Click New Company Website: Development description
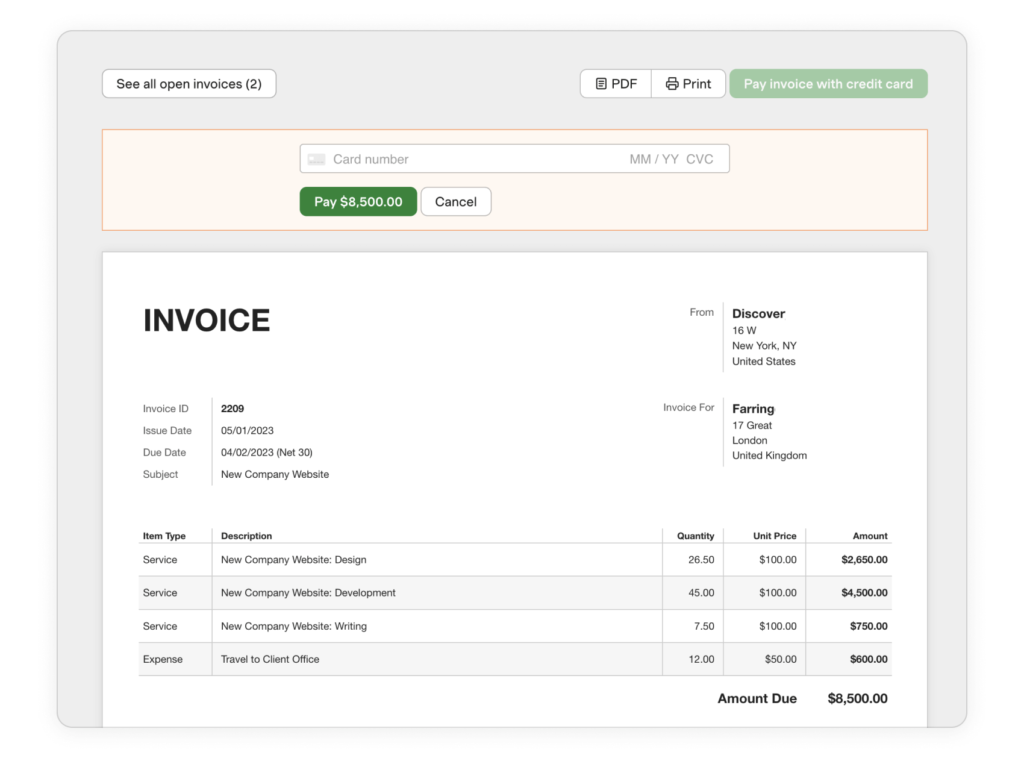The height and width of the screenshot is (758, 1024). [308, 593]
